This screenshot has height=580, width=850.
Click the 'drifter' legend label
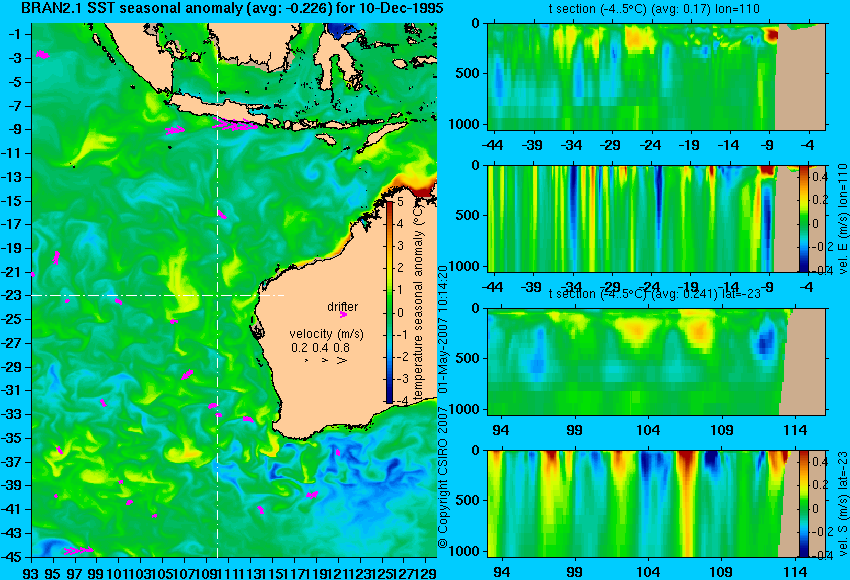tap(343, 307)
